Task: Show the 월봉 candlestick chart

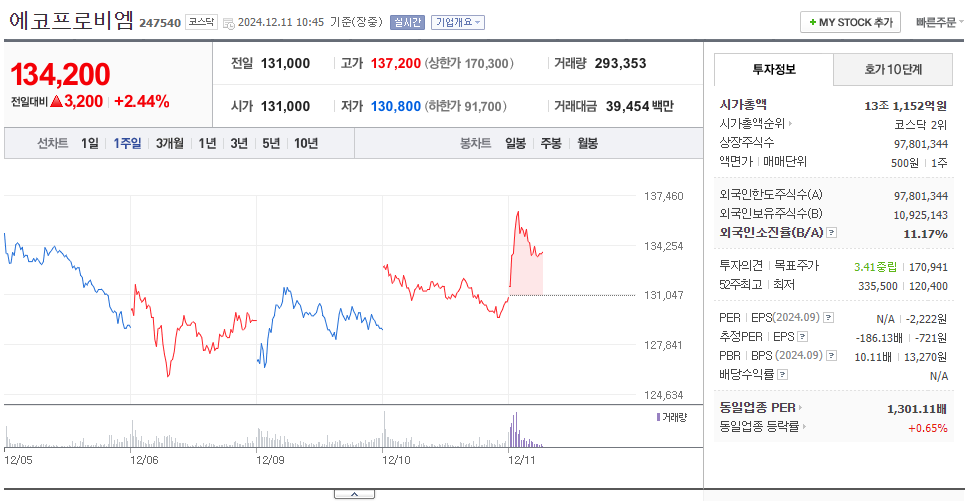Action: click(x=588, y=143)
